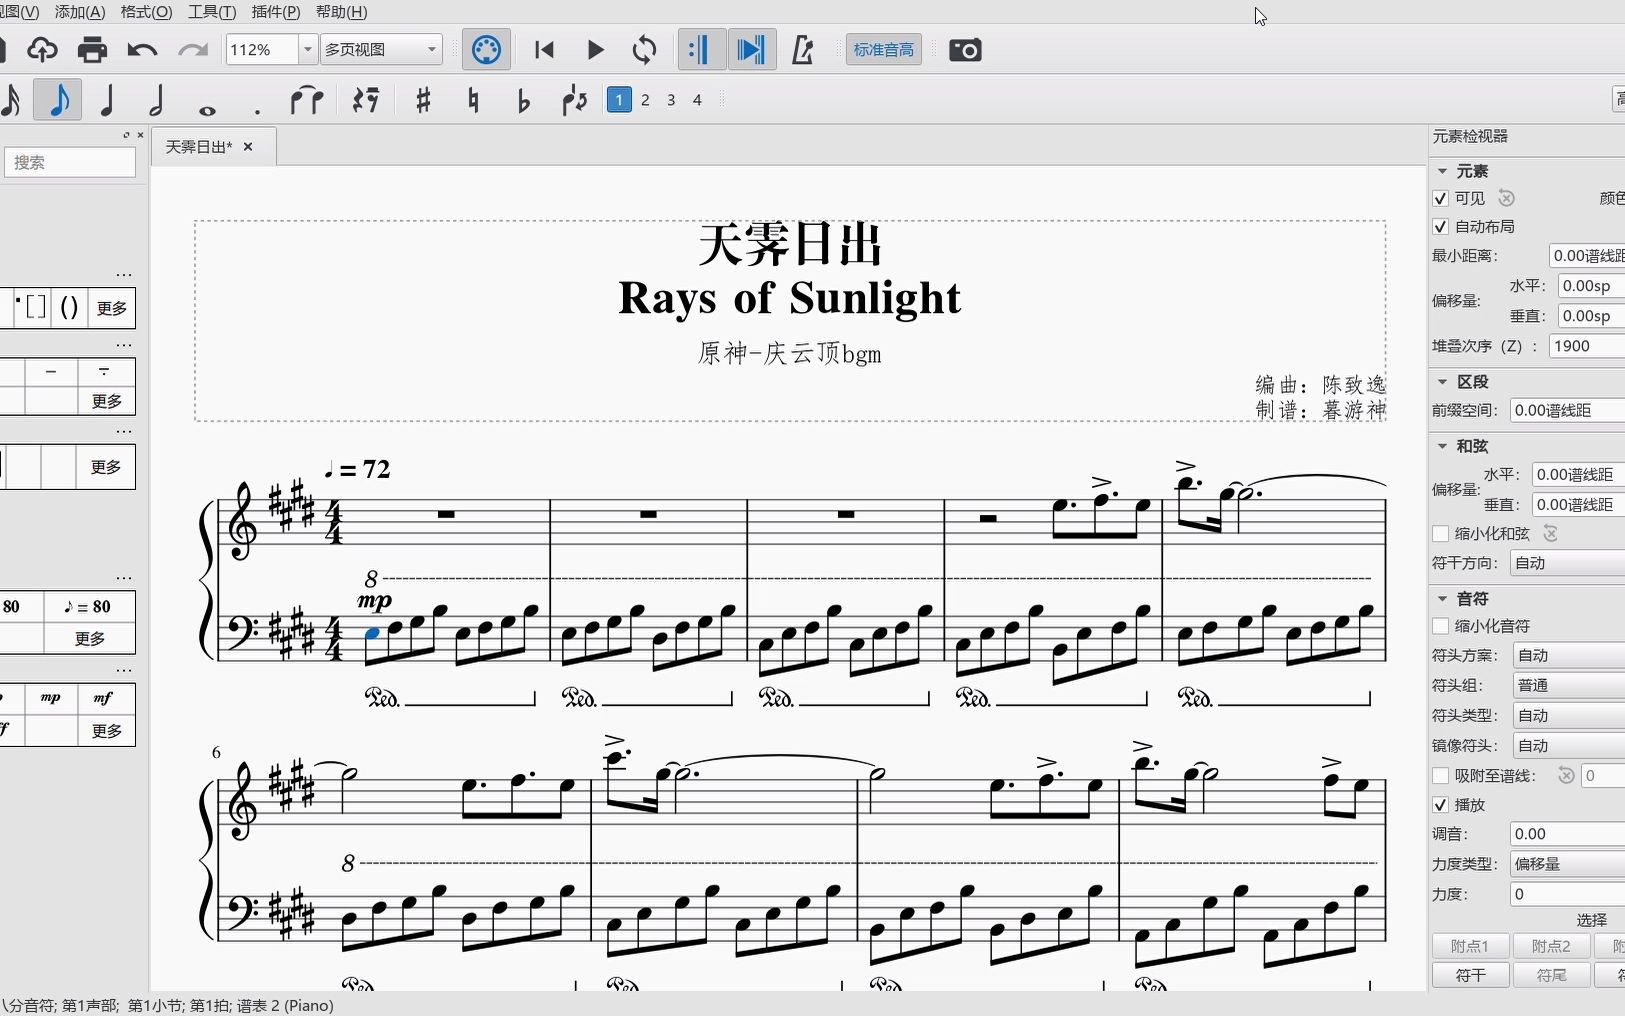Select mf dynamic in palette
The height and width of the screenshot is (1016, 1625).
pyautogui.click(x=104, y=699)
